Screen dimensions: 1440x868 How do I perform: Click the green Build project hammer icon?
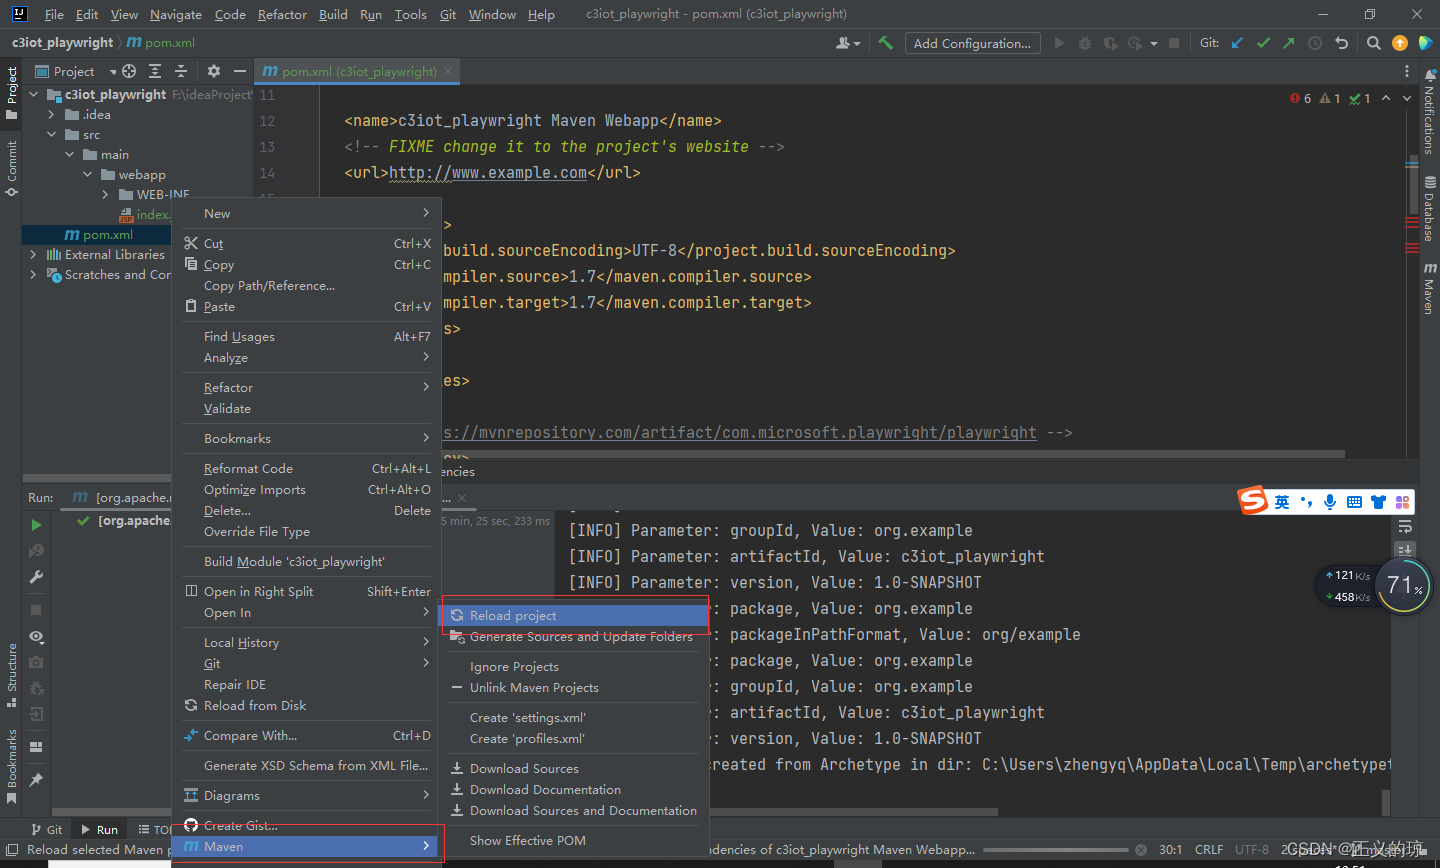pyautogui.click(x=885, y=43)
